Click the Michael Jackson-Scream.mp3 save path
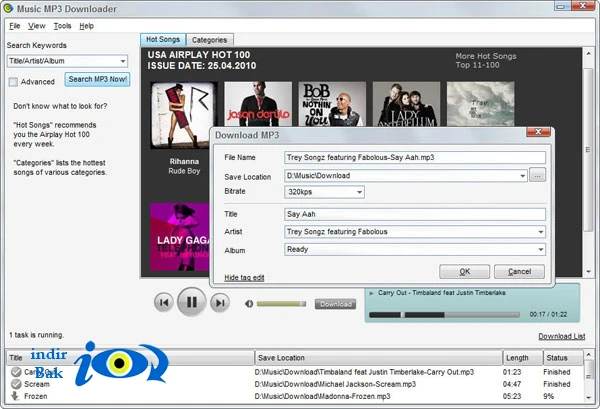The image size is (600, 409). [335, 384]
